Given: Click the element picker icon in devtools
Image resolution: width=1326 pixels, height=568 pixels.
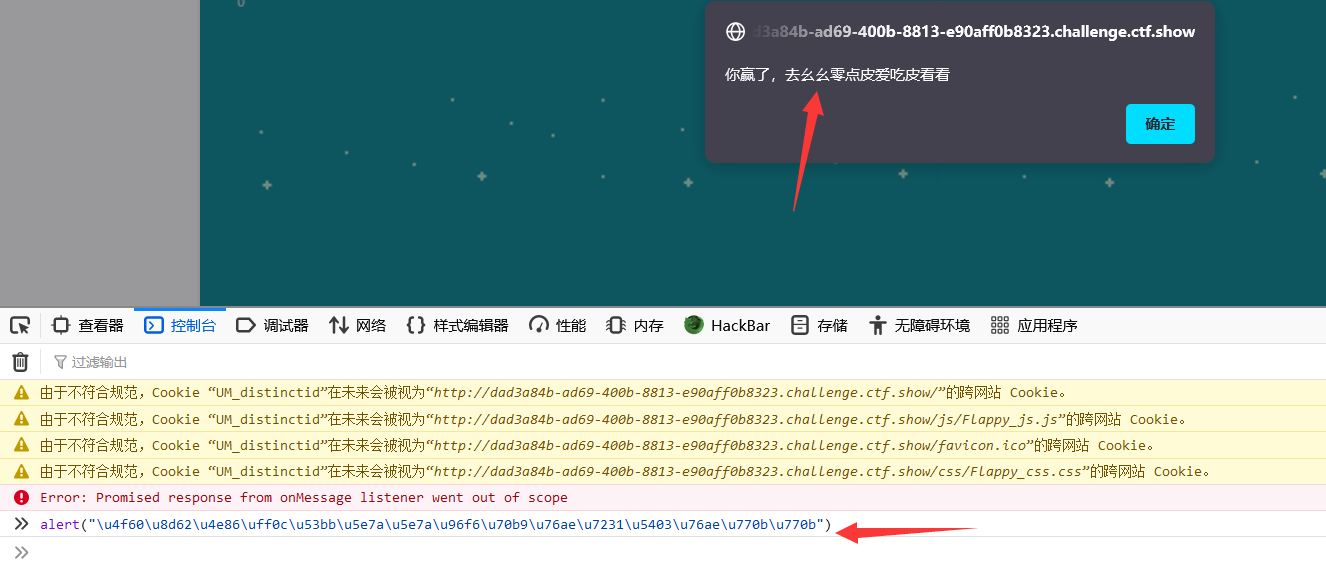Looking at the screenshot, I should click(x=20, y=325).
